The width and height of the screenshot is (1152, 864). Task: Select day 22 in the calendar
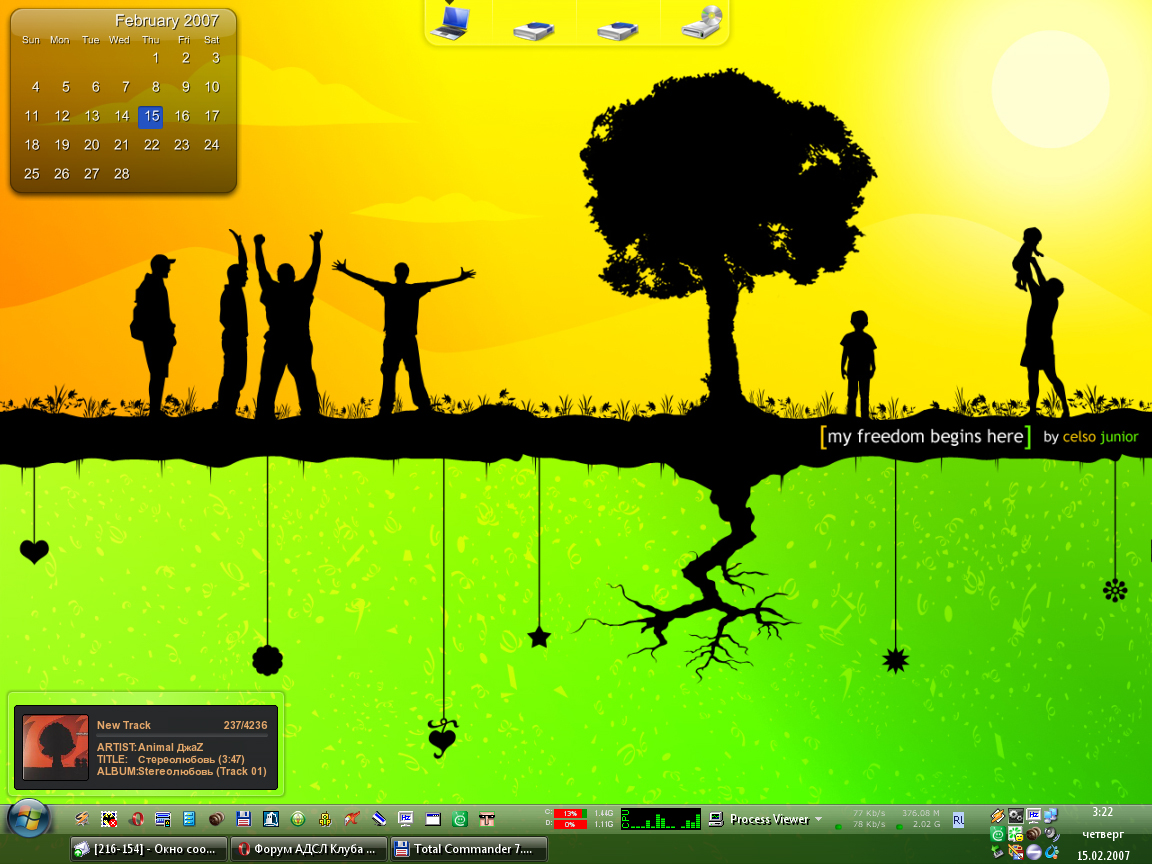[x=151, y=145]
